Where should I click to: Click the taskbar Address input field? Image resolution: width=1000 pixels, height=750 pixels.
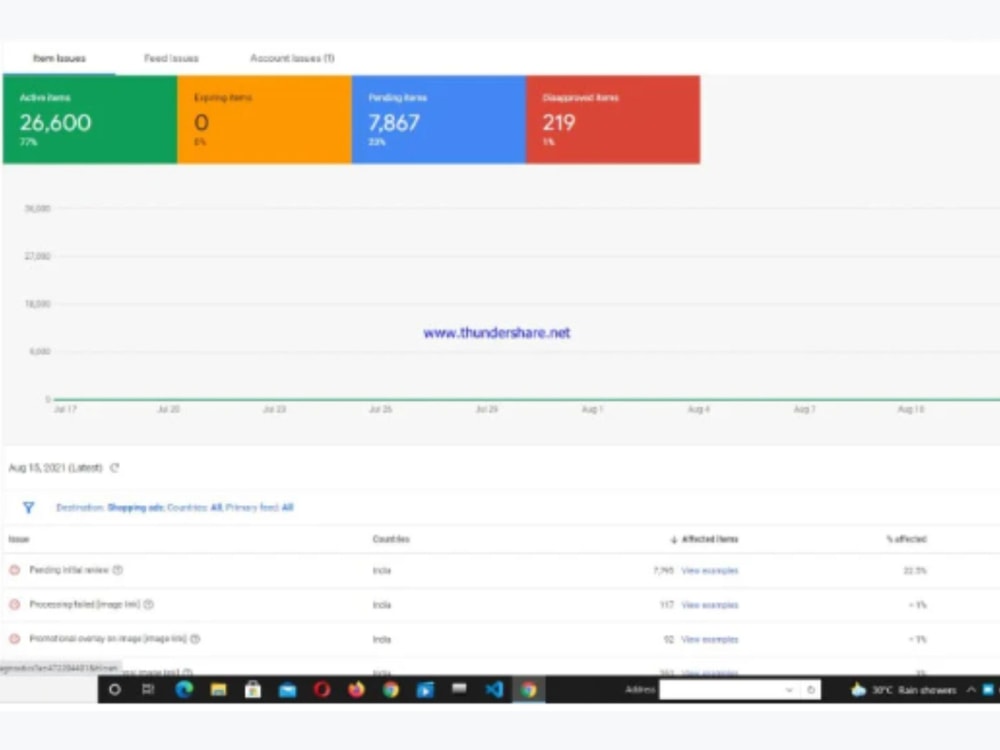pos(720,689)
